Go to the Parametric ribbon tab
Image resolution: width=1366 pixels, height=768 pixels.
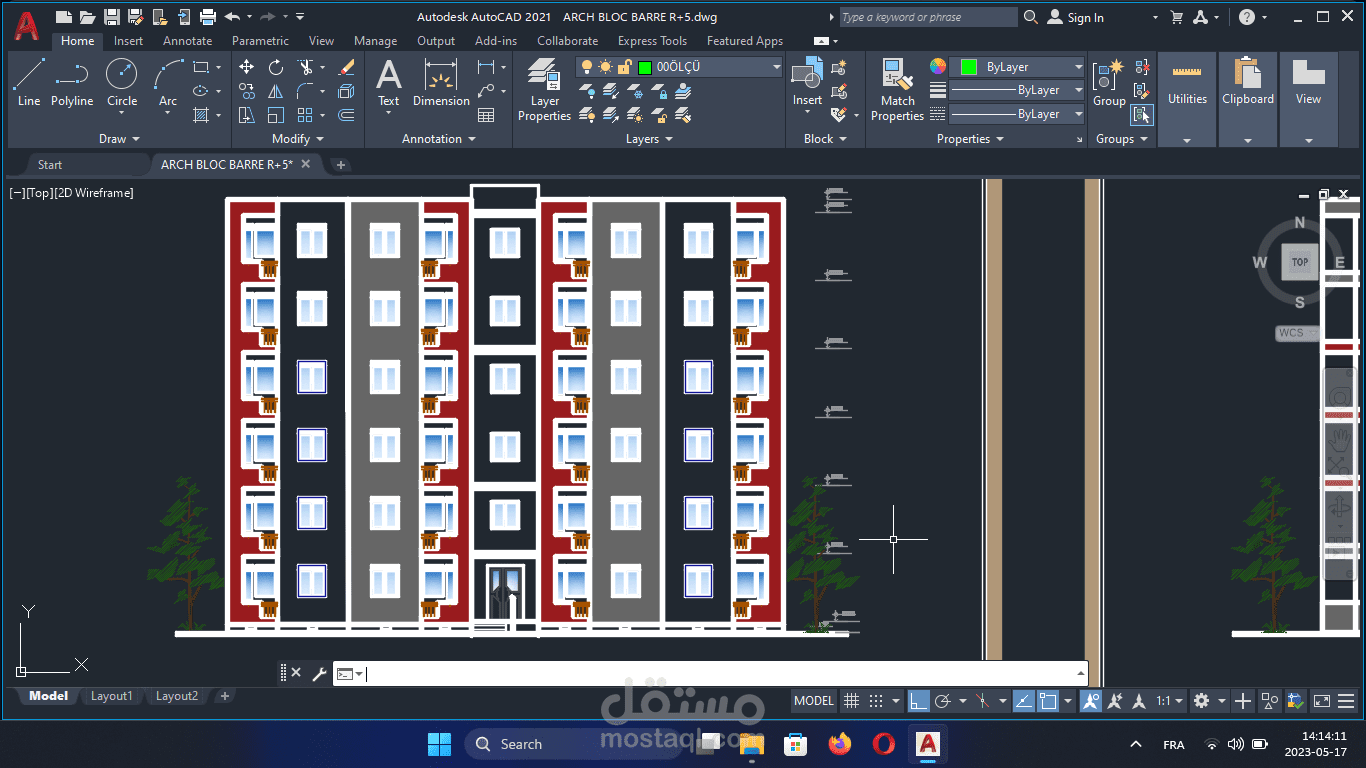(260, 41)
